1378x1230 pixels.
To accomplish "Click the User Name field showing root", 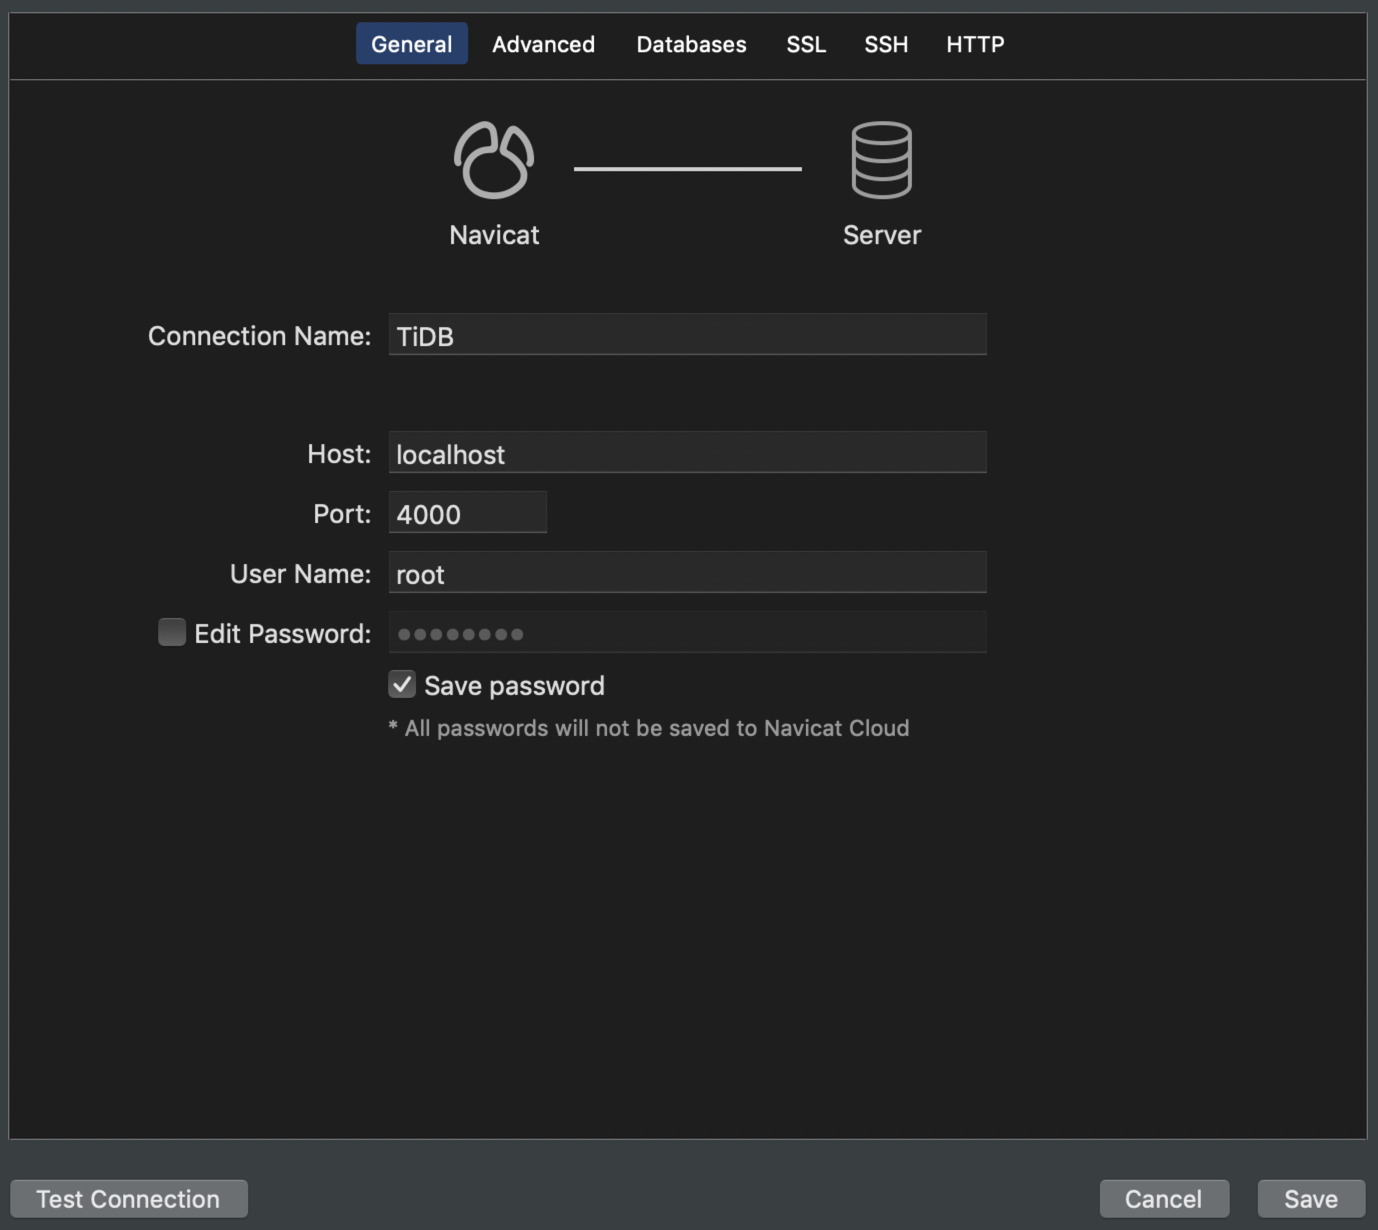I will click(687, 572).
